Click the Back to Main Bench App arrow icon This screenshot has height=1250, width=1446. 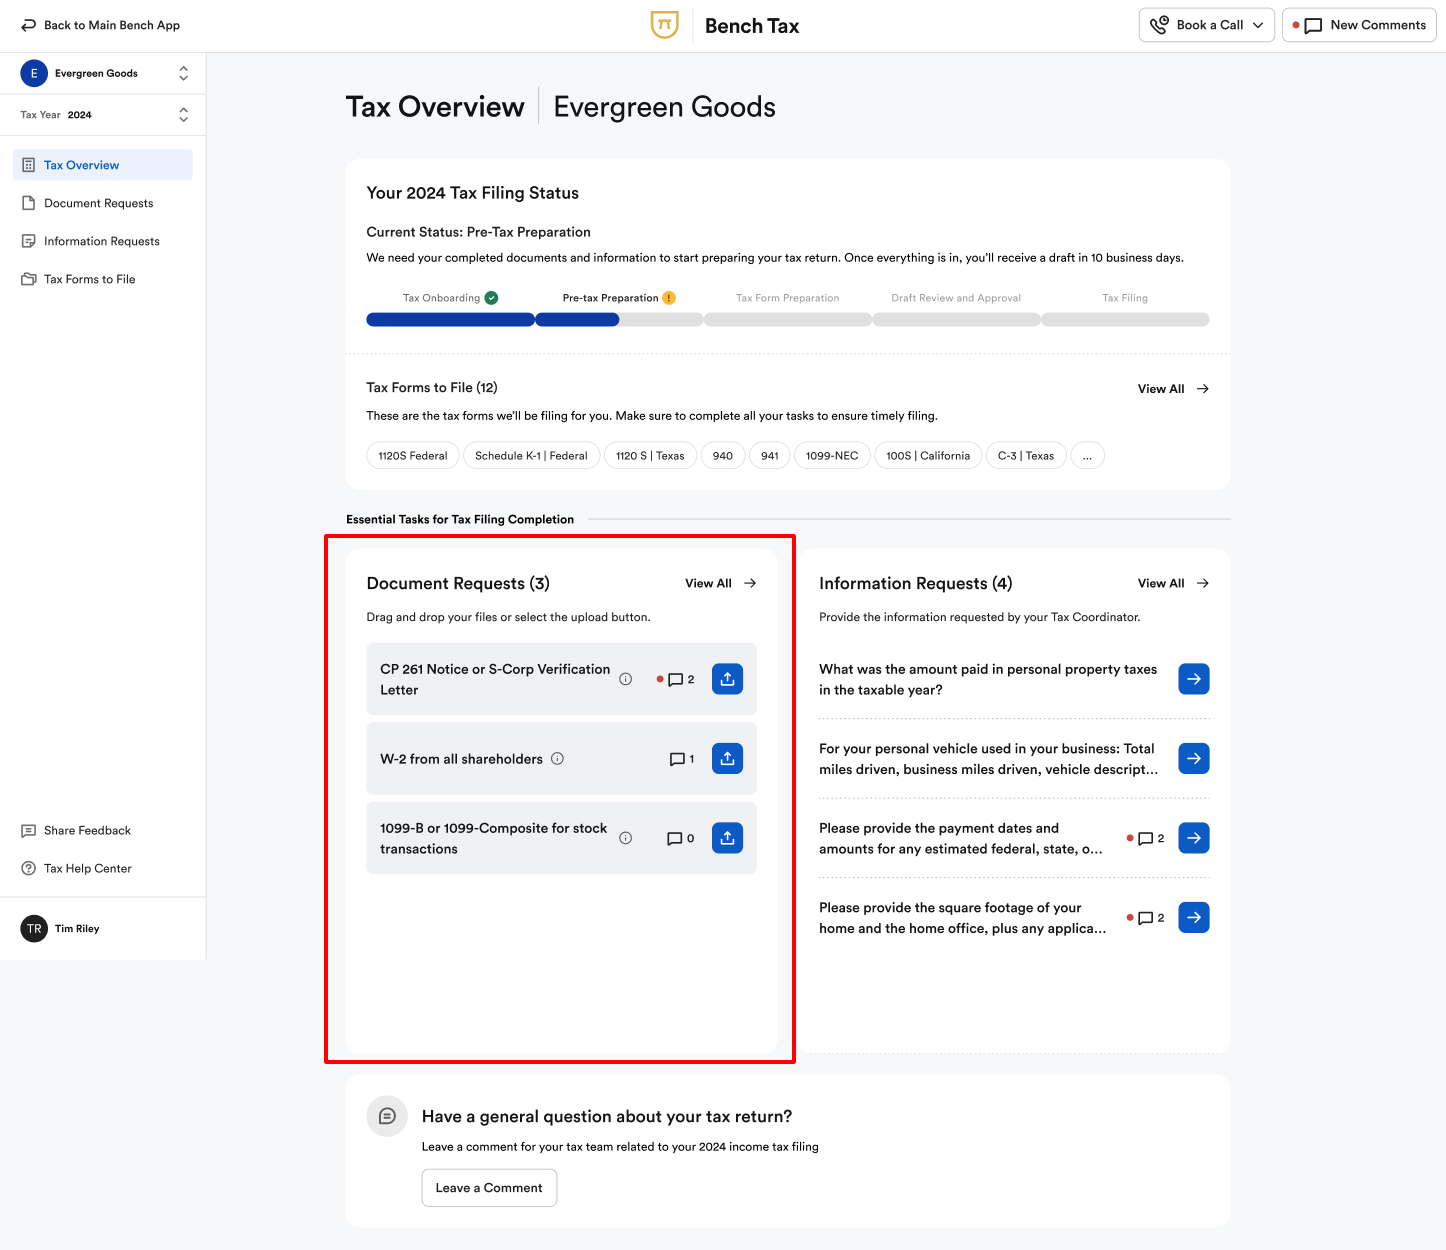click(x=28, y=25)
